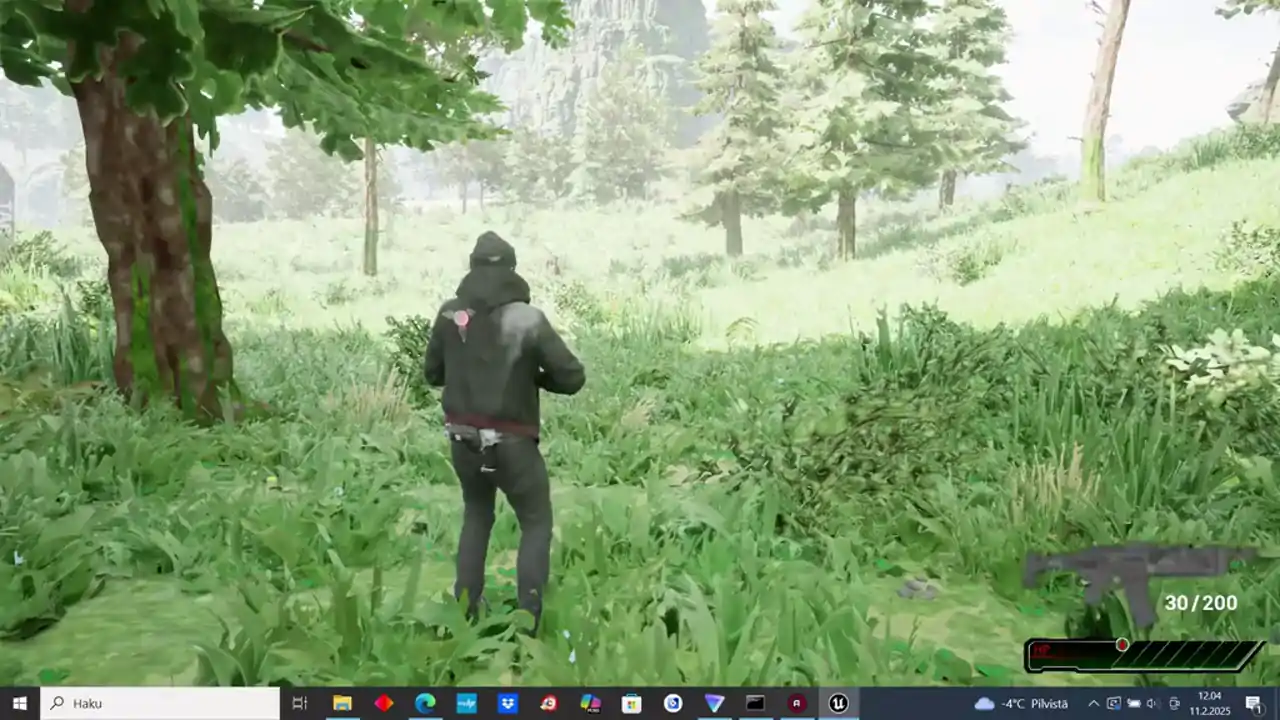Open File Explorer from the taskbar

[342, 703]
